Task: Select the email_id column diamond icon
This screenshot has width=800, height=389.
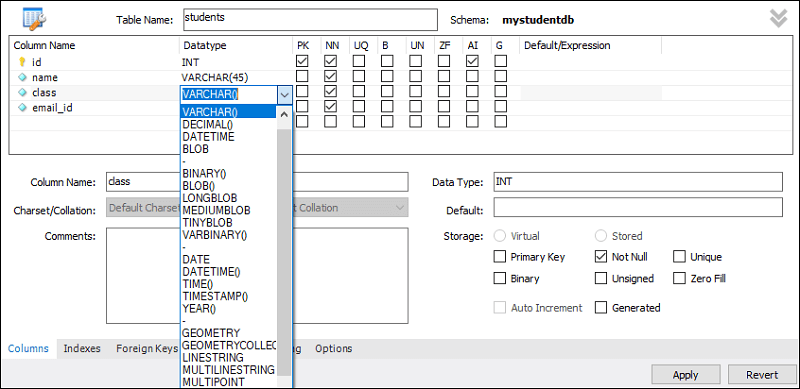Action: [x=22, y=108]
